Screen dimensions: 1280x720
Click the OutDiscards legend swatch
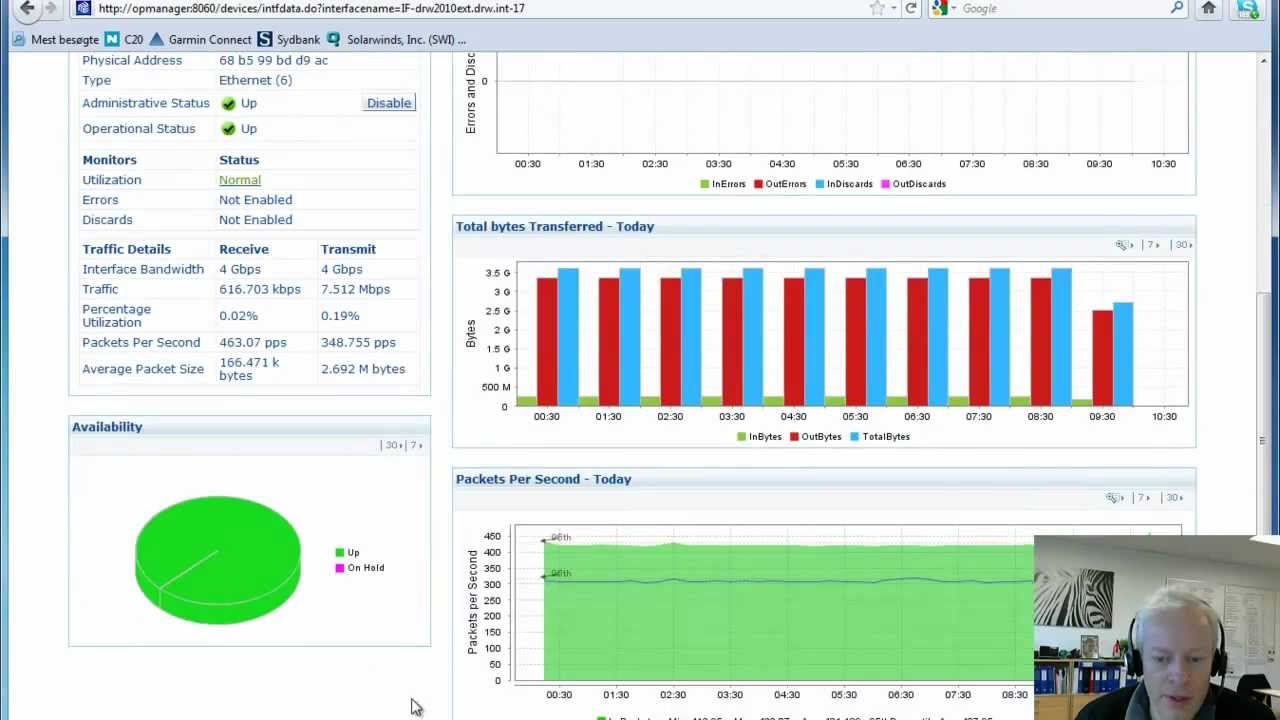coord(886,184)
